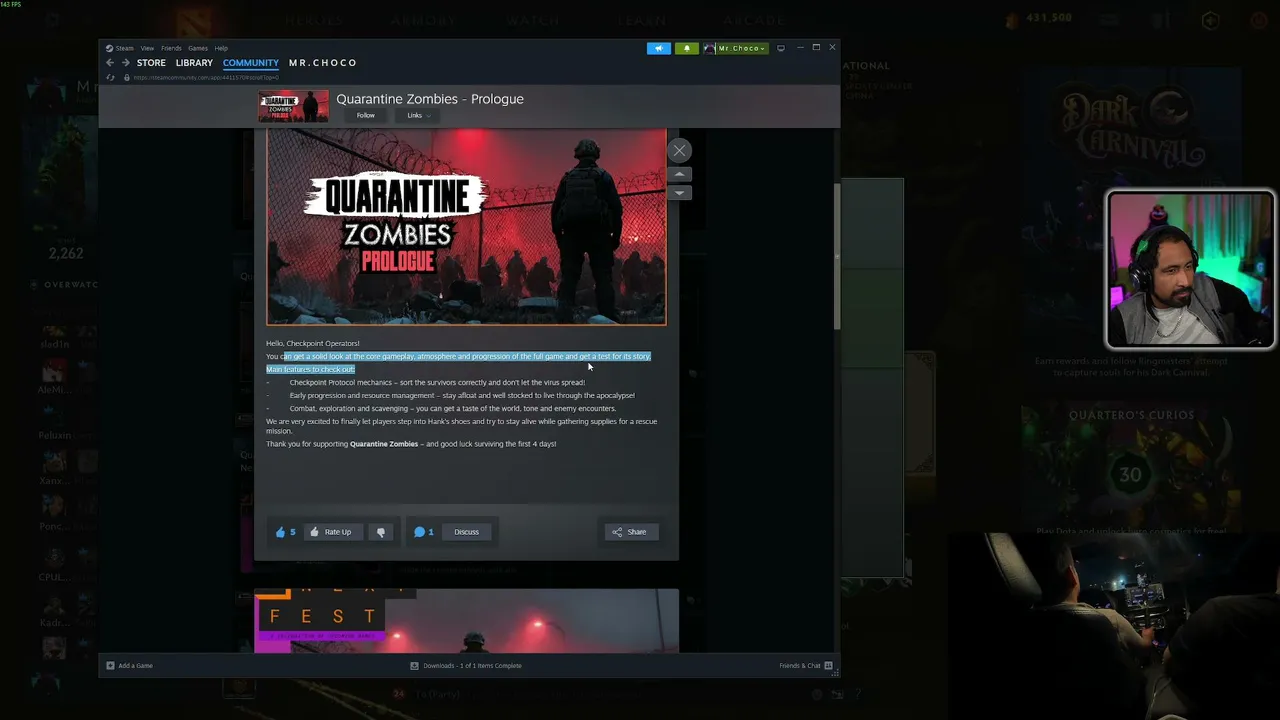Viewport: 1280px width, 720px height.
Task: Go to the next announcement with the down arrow
Action: click(x=679, y=192)
